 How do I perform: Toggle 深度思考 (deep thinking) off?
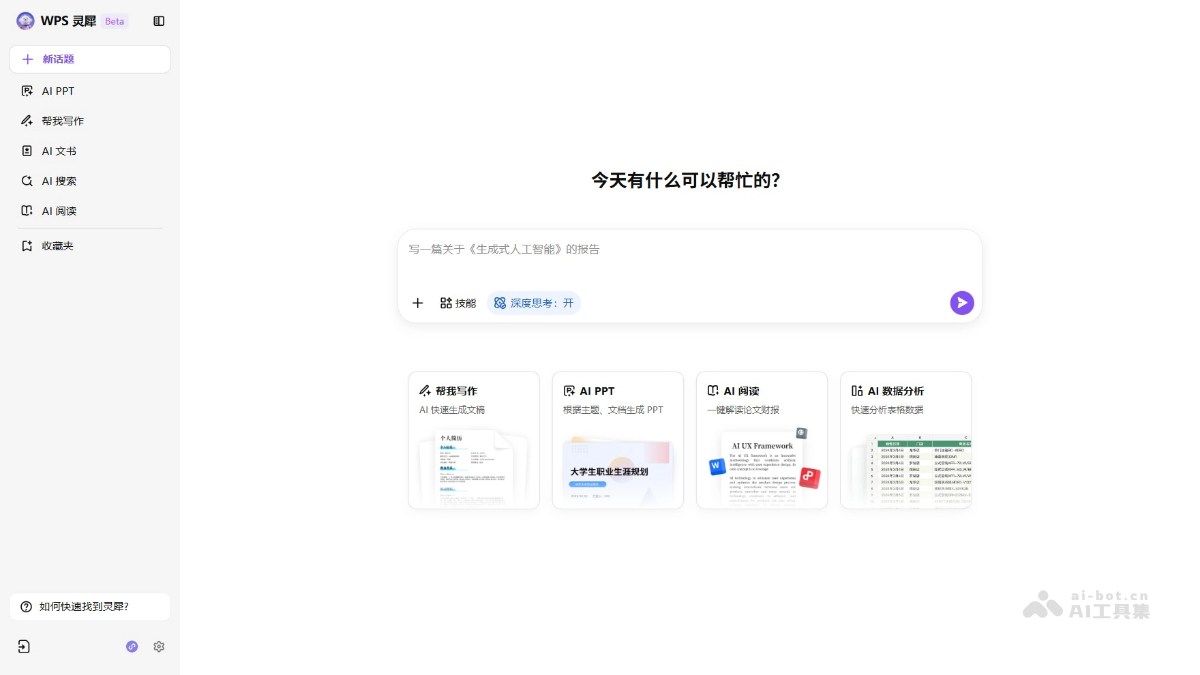pyautogui.click(x=534, y=302)
